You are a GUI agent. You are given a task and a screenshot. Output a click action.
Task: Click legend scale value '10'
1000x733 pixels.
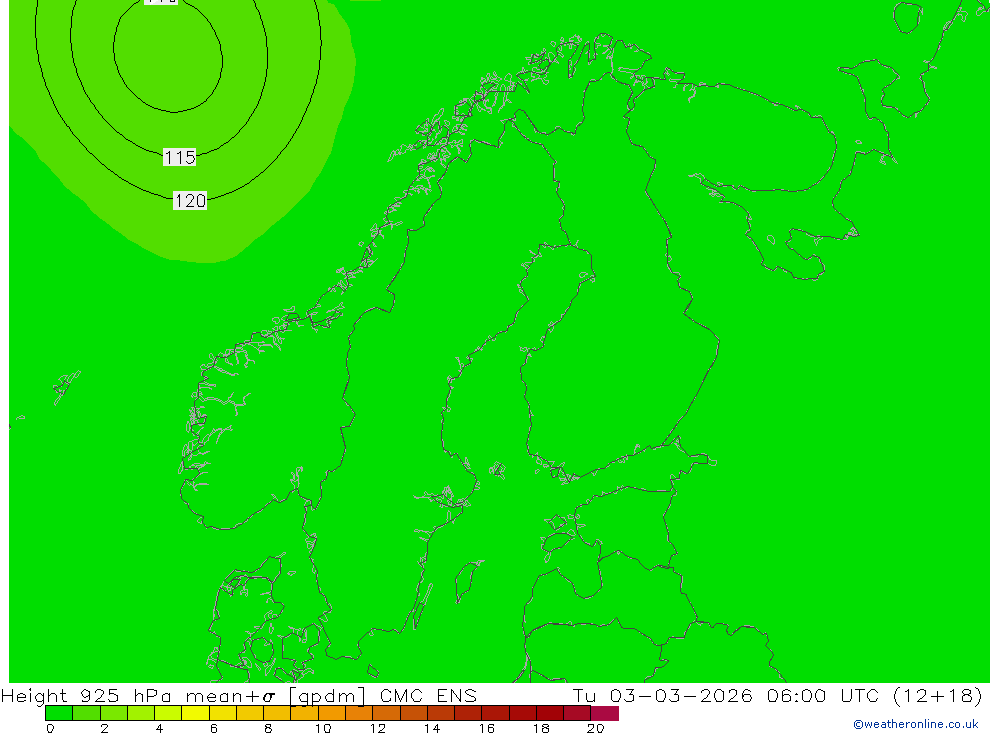click(323, 728)
